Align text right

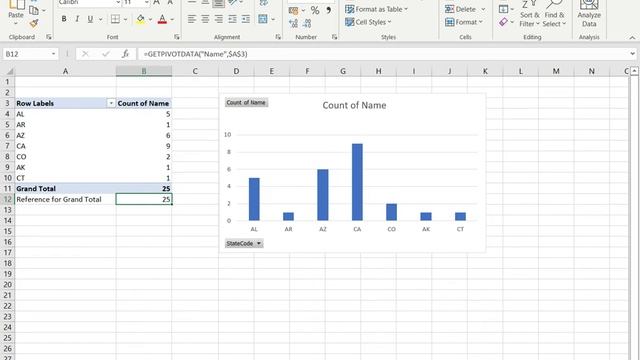point(219,19)
